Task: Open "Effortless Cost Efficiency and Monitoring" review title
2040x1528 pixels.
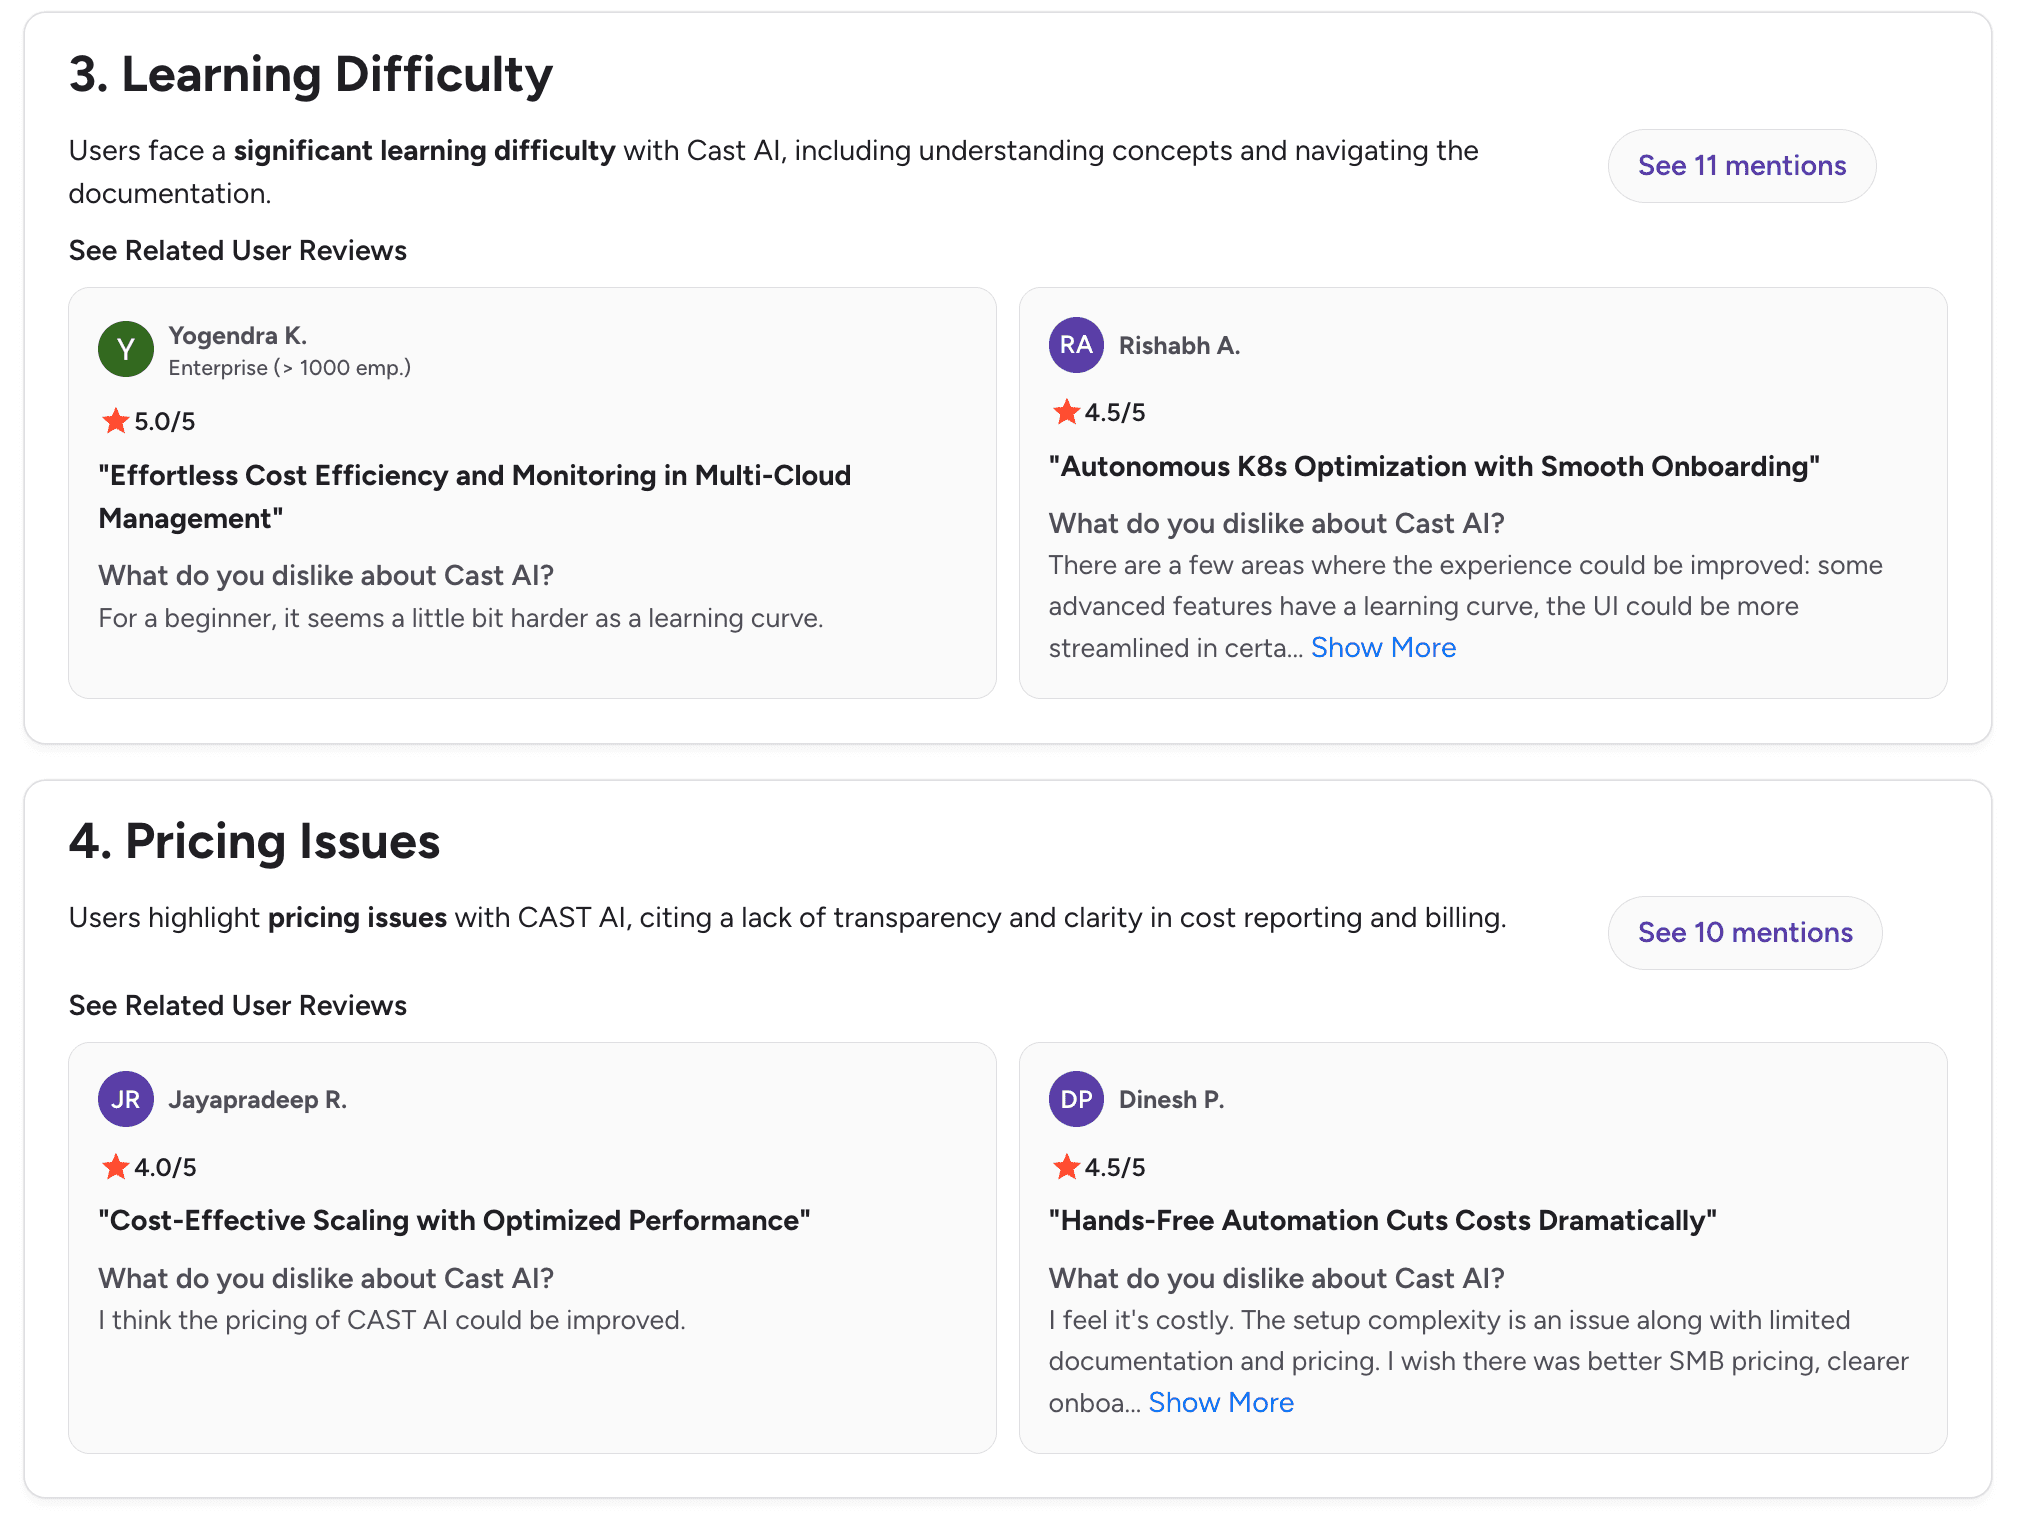Action: coord(475,497)
